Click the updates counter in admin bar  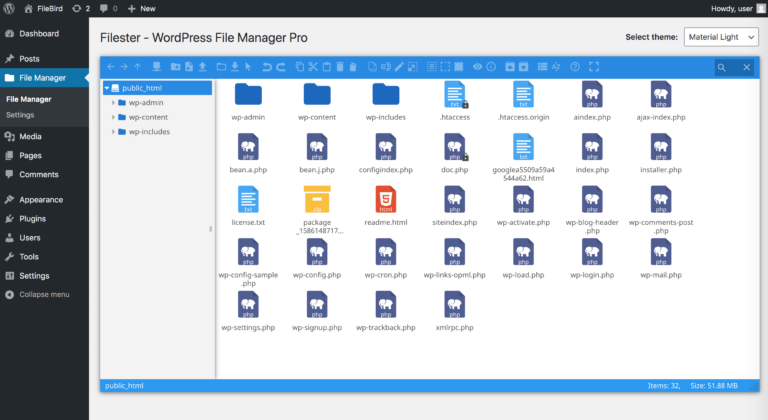coord(81,8)
